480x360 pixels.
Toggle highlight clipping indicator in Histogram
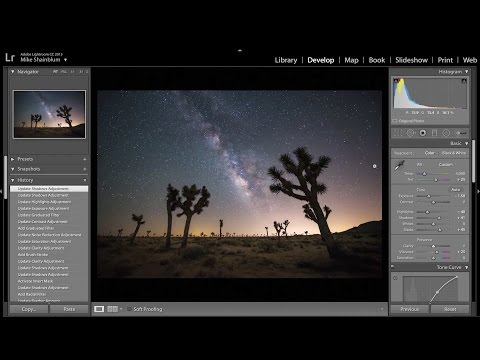click(x=464, y=81)
